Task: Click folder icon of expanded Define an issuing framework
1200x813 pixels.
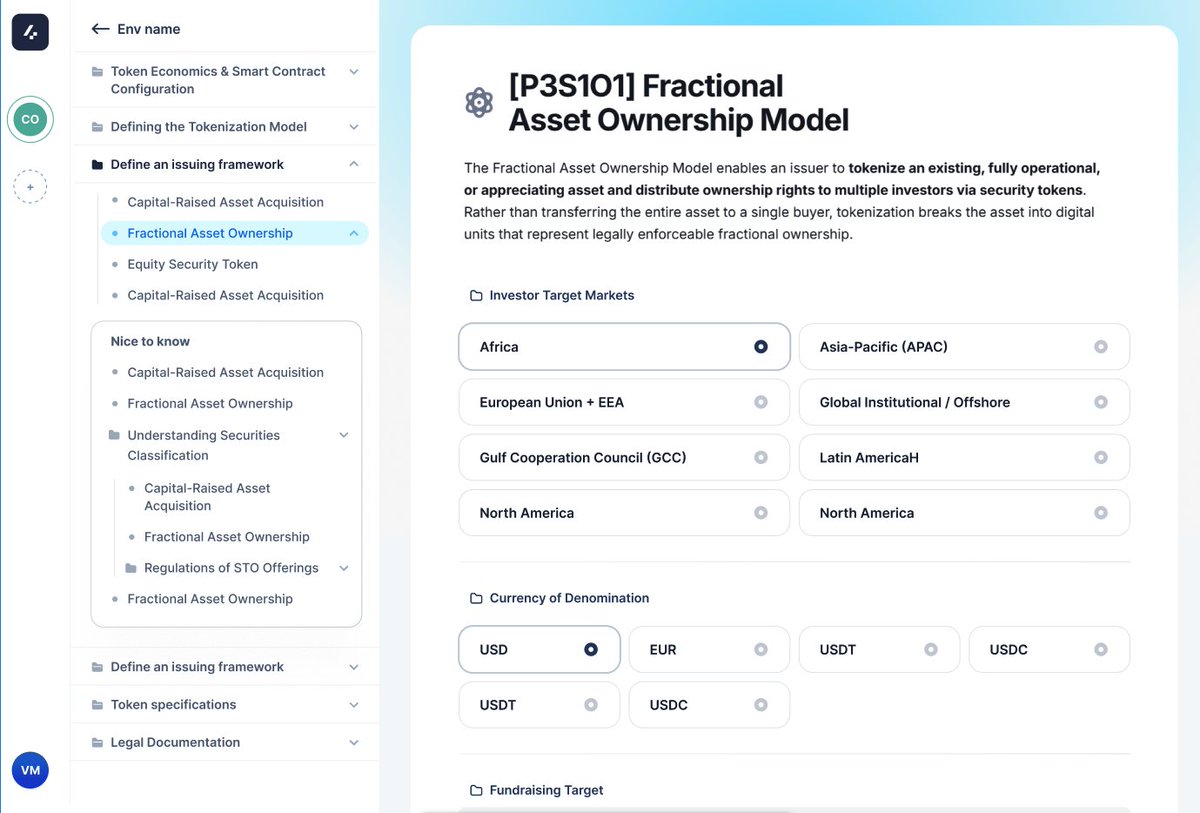Action: pyautogui.click(x=97, y=164)
